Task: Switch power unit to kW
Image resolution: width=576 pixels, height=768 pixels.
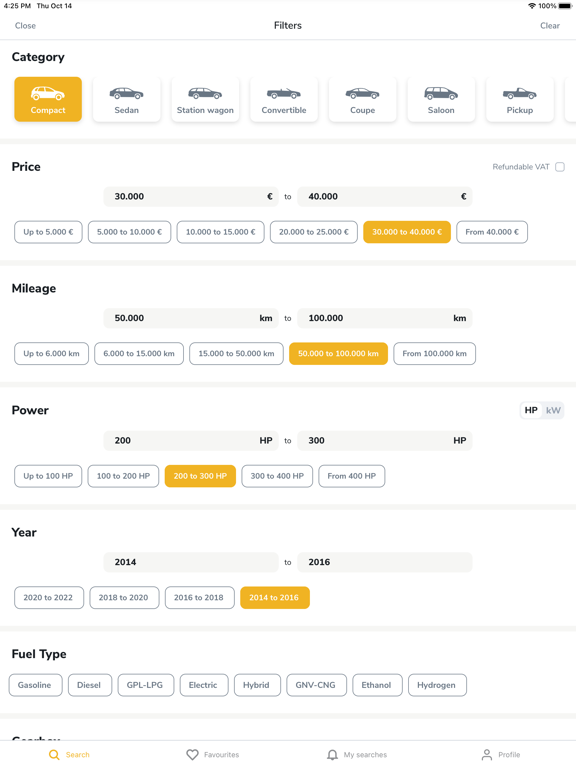Action: pyautogui.click(x=553, y=410)
